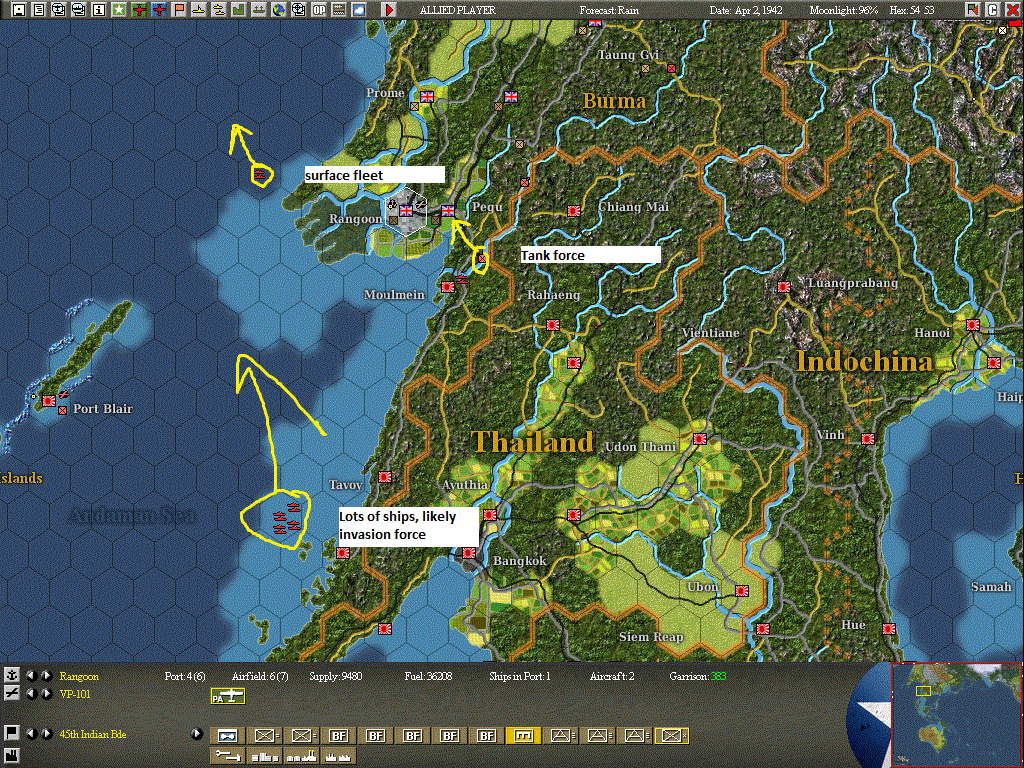Viewport: 1024px width, 768px height.
Task: Click the floppy disk save game icon
Action: (18, 9)
